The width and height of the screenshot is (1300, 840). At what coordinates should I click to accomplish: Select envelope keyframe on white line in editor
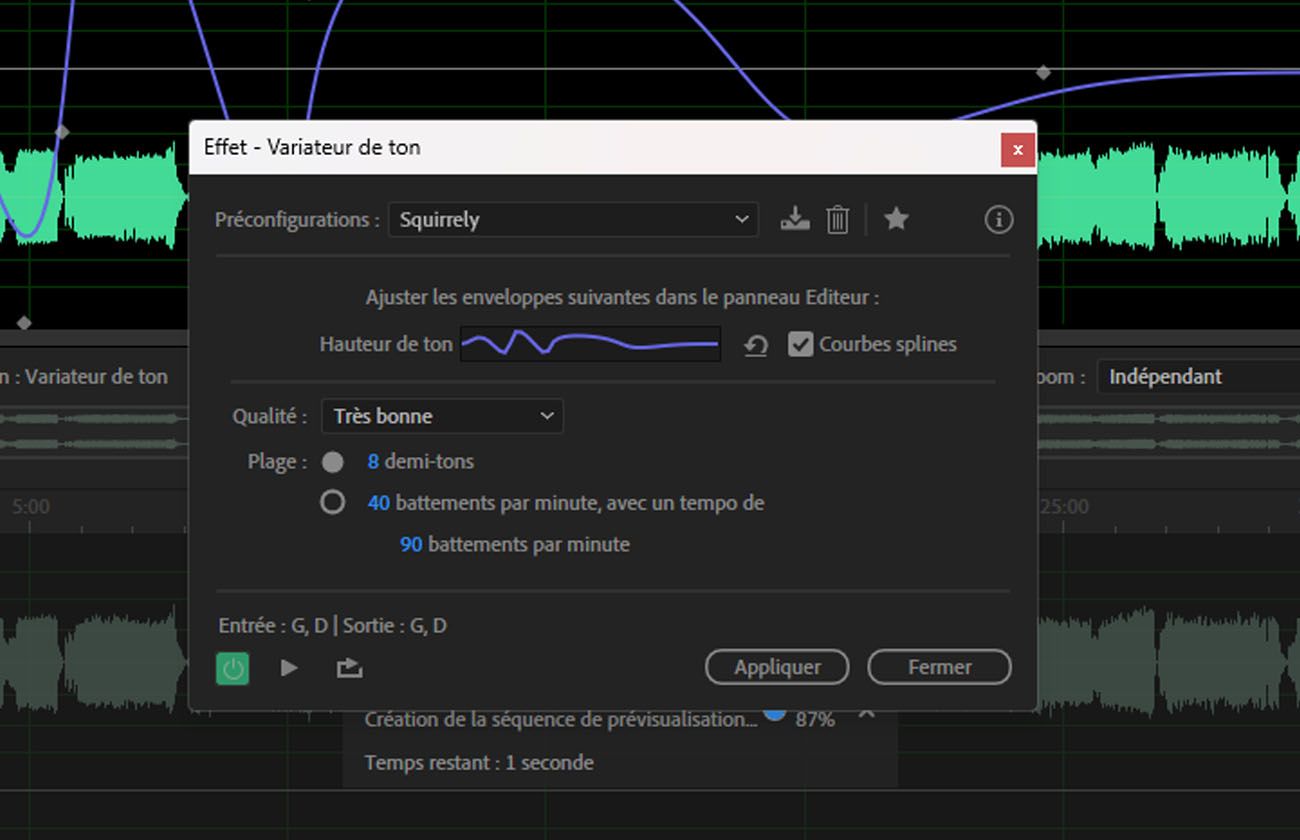point(1043,72)
